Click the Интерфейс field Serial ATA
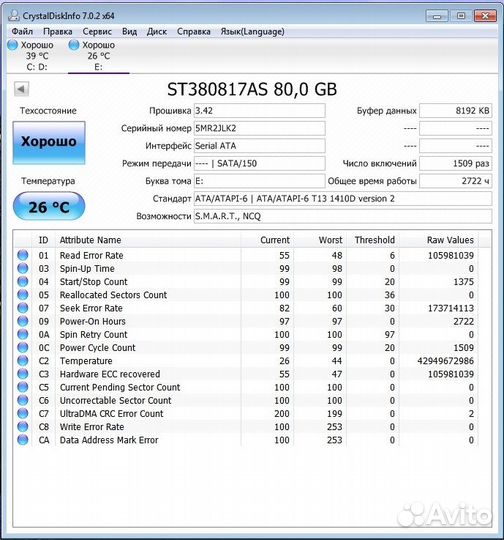 click(x=260, y=146)
